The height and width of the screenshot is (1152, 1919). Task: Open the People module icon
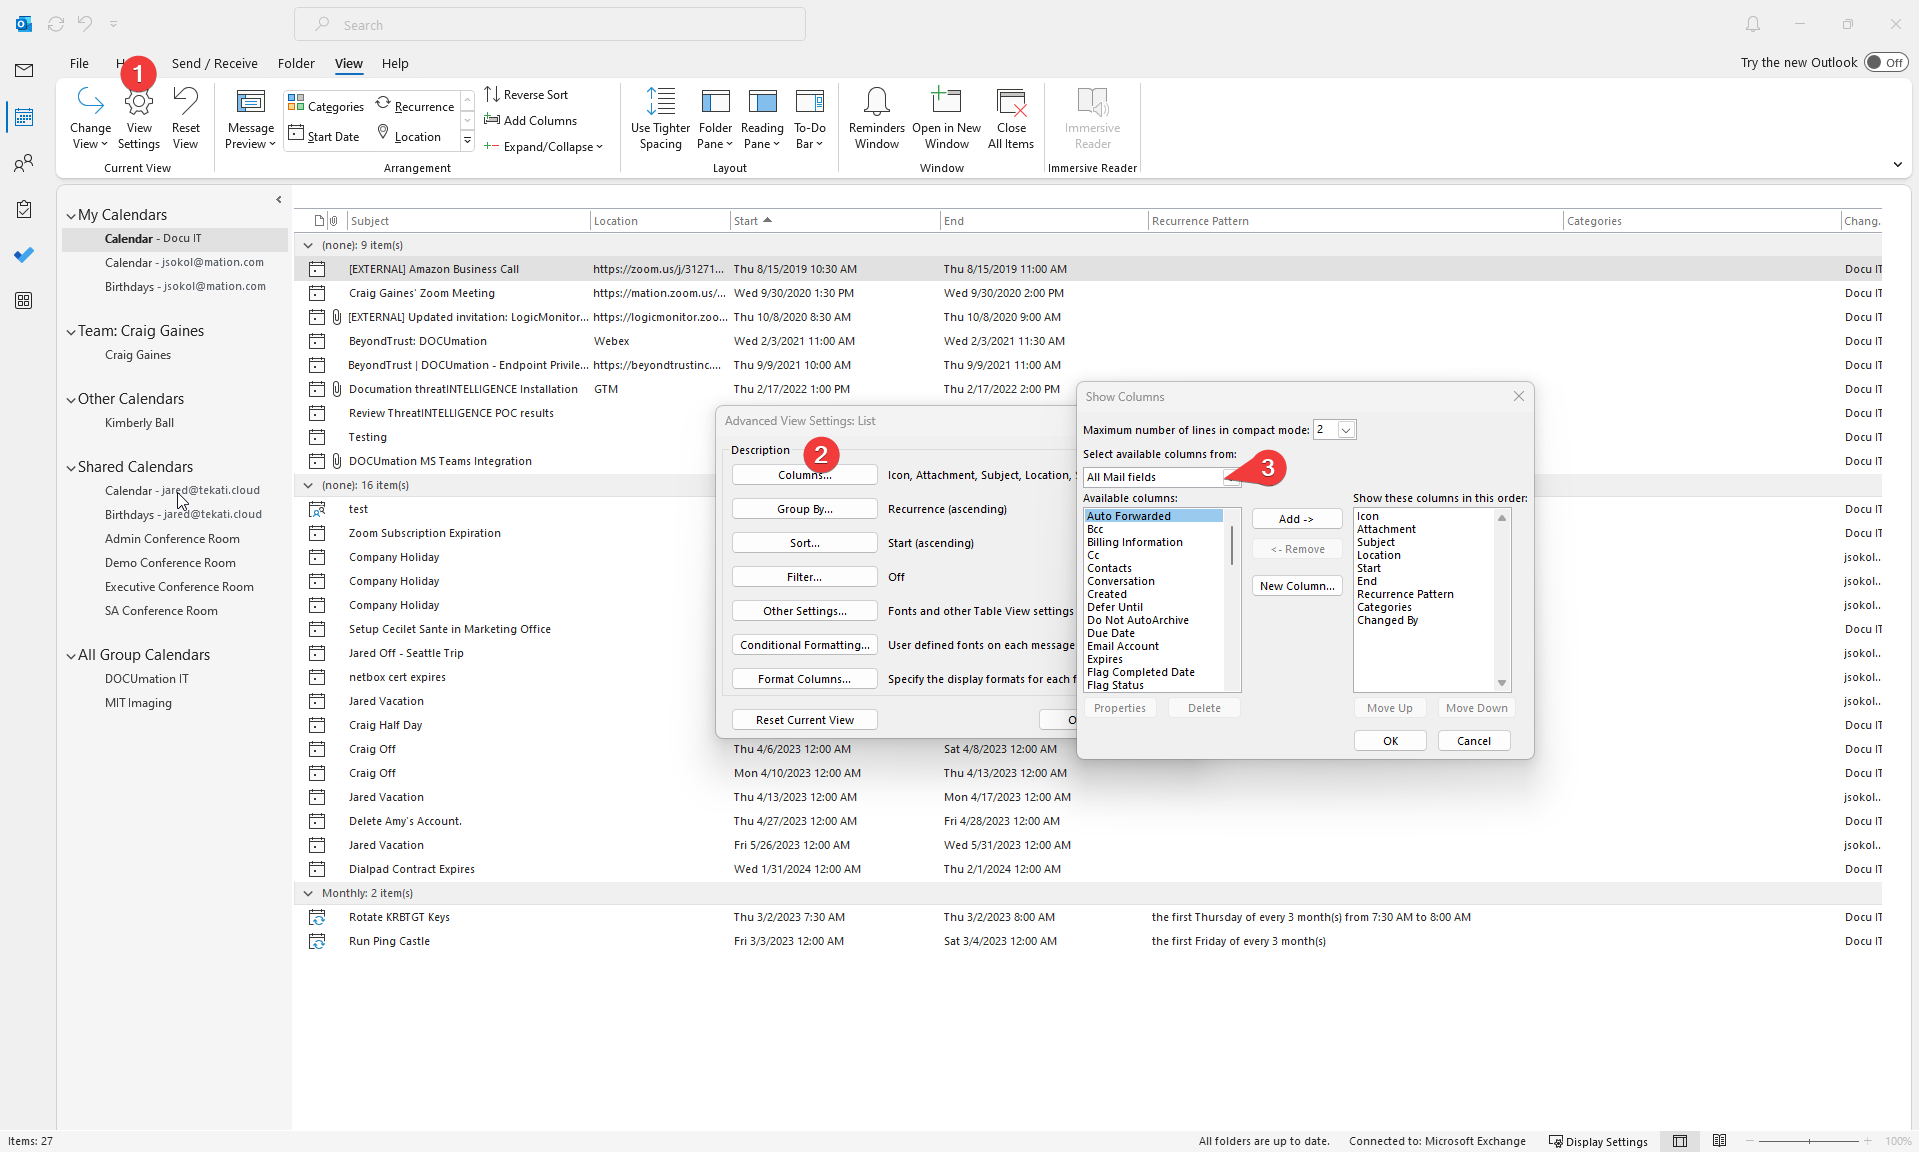[x=24, y=163]
